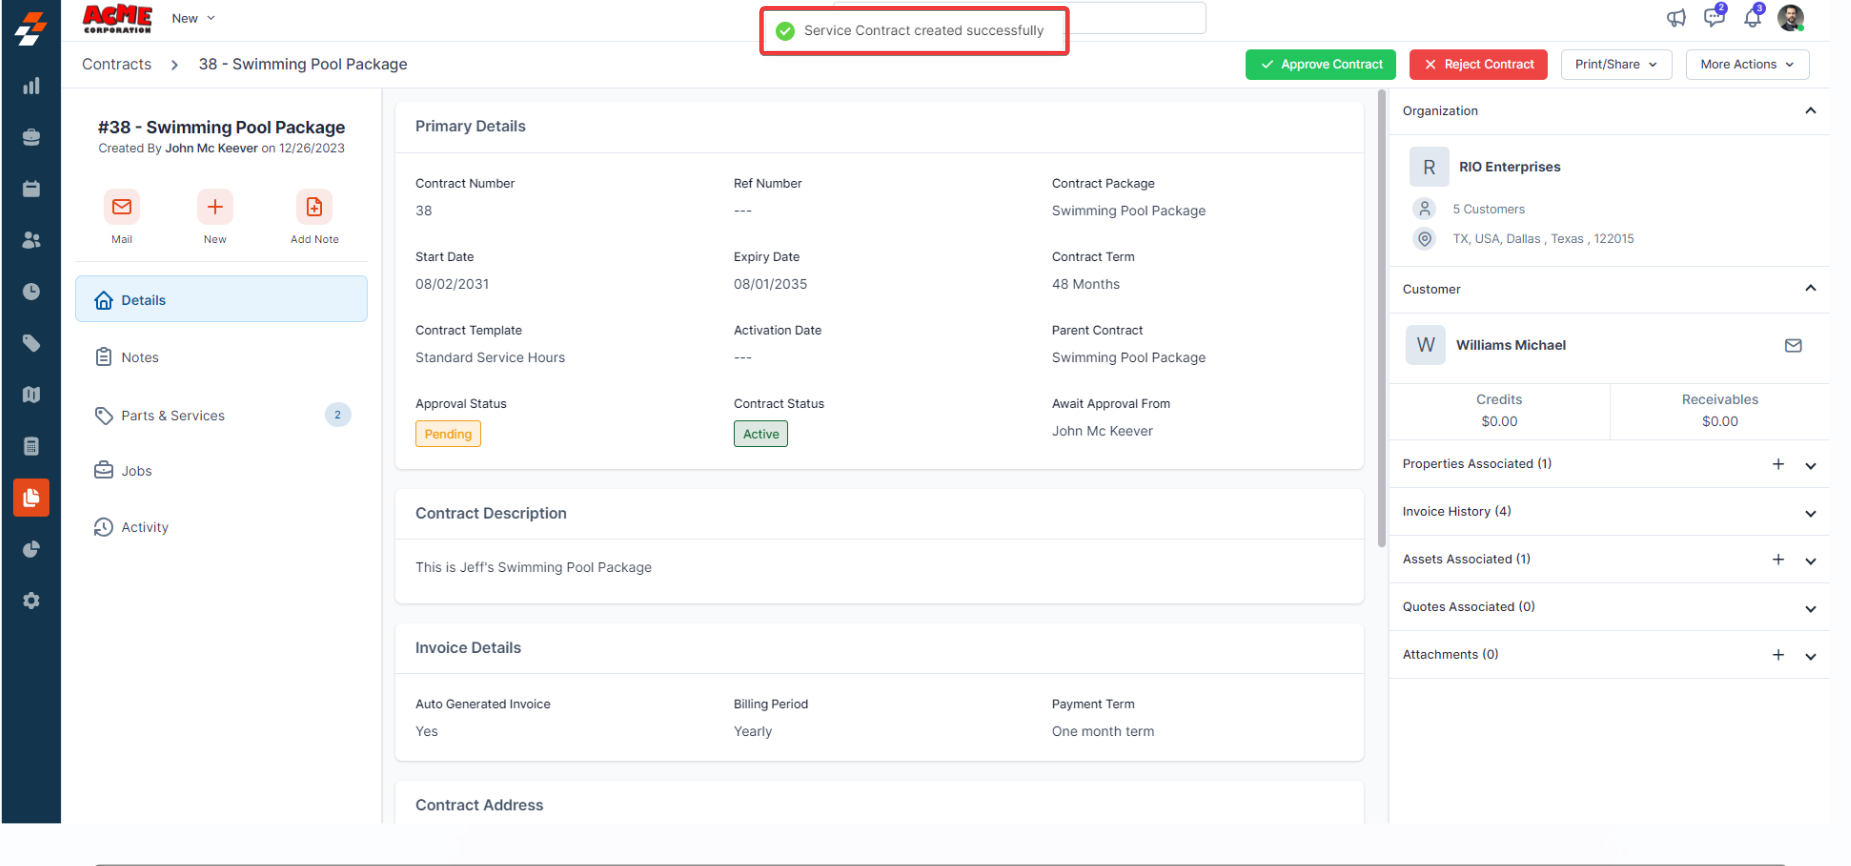The height and width of the screenshot is (866, 1851).
Task: Go back to Contracts breadcrumb link
Action: point(117,64)
